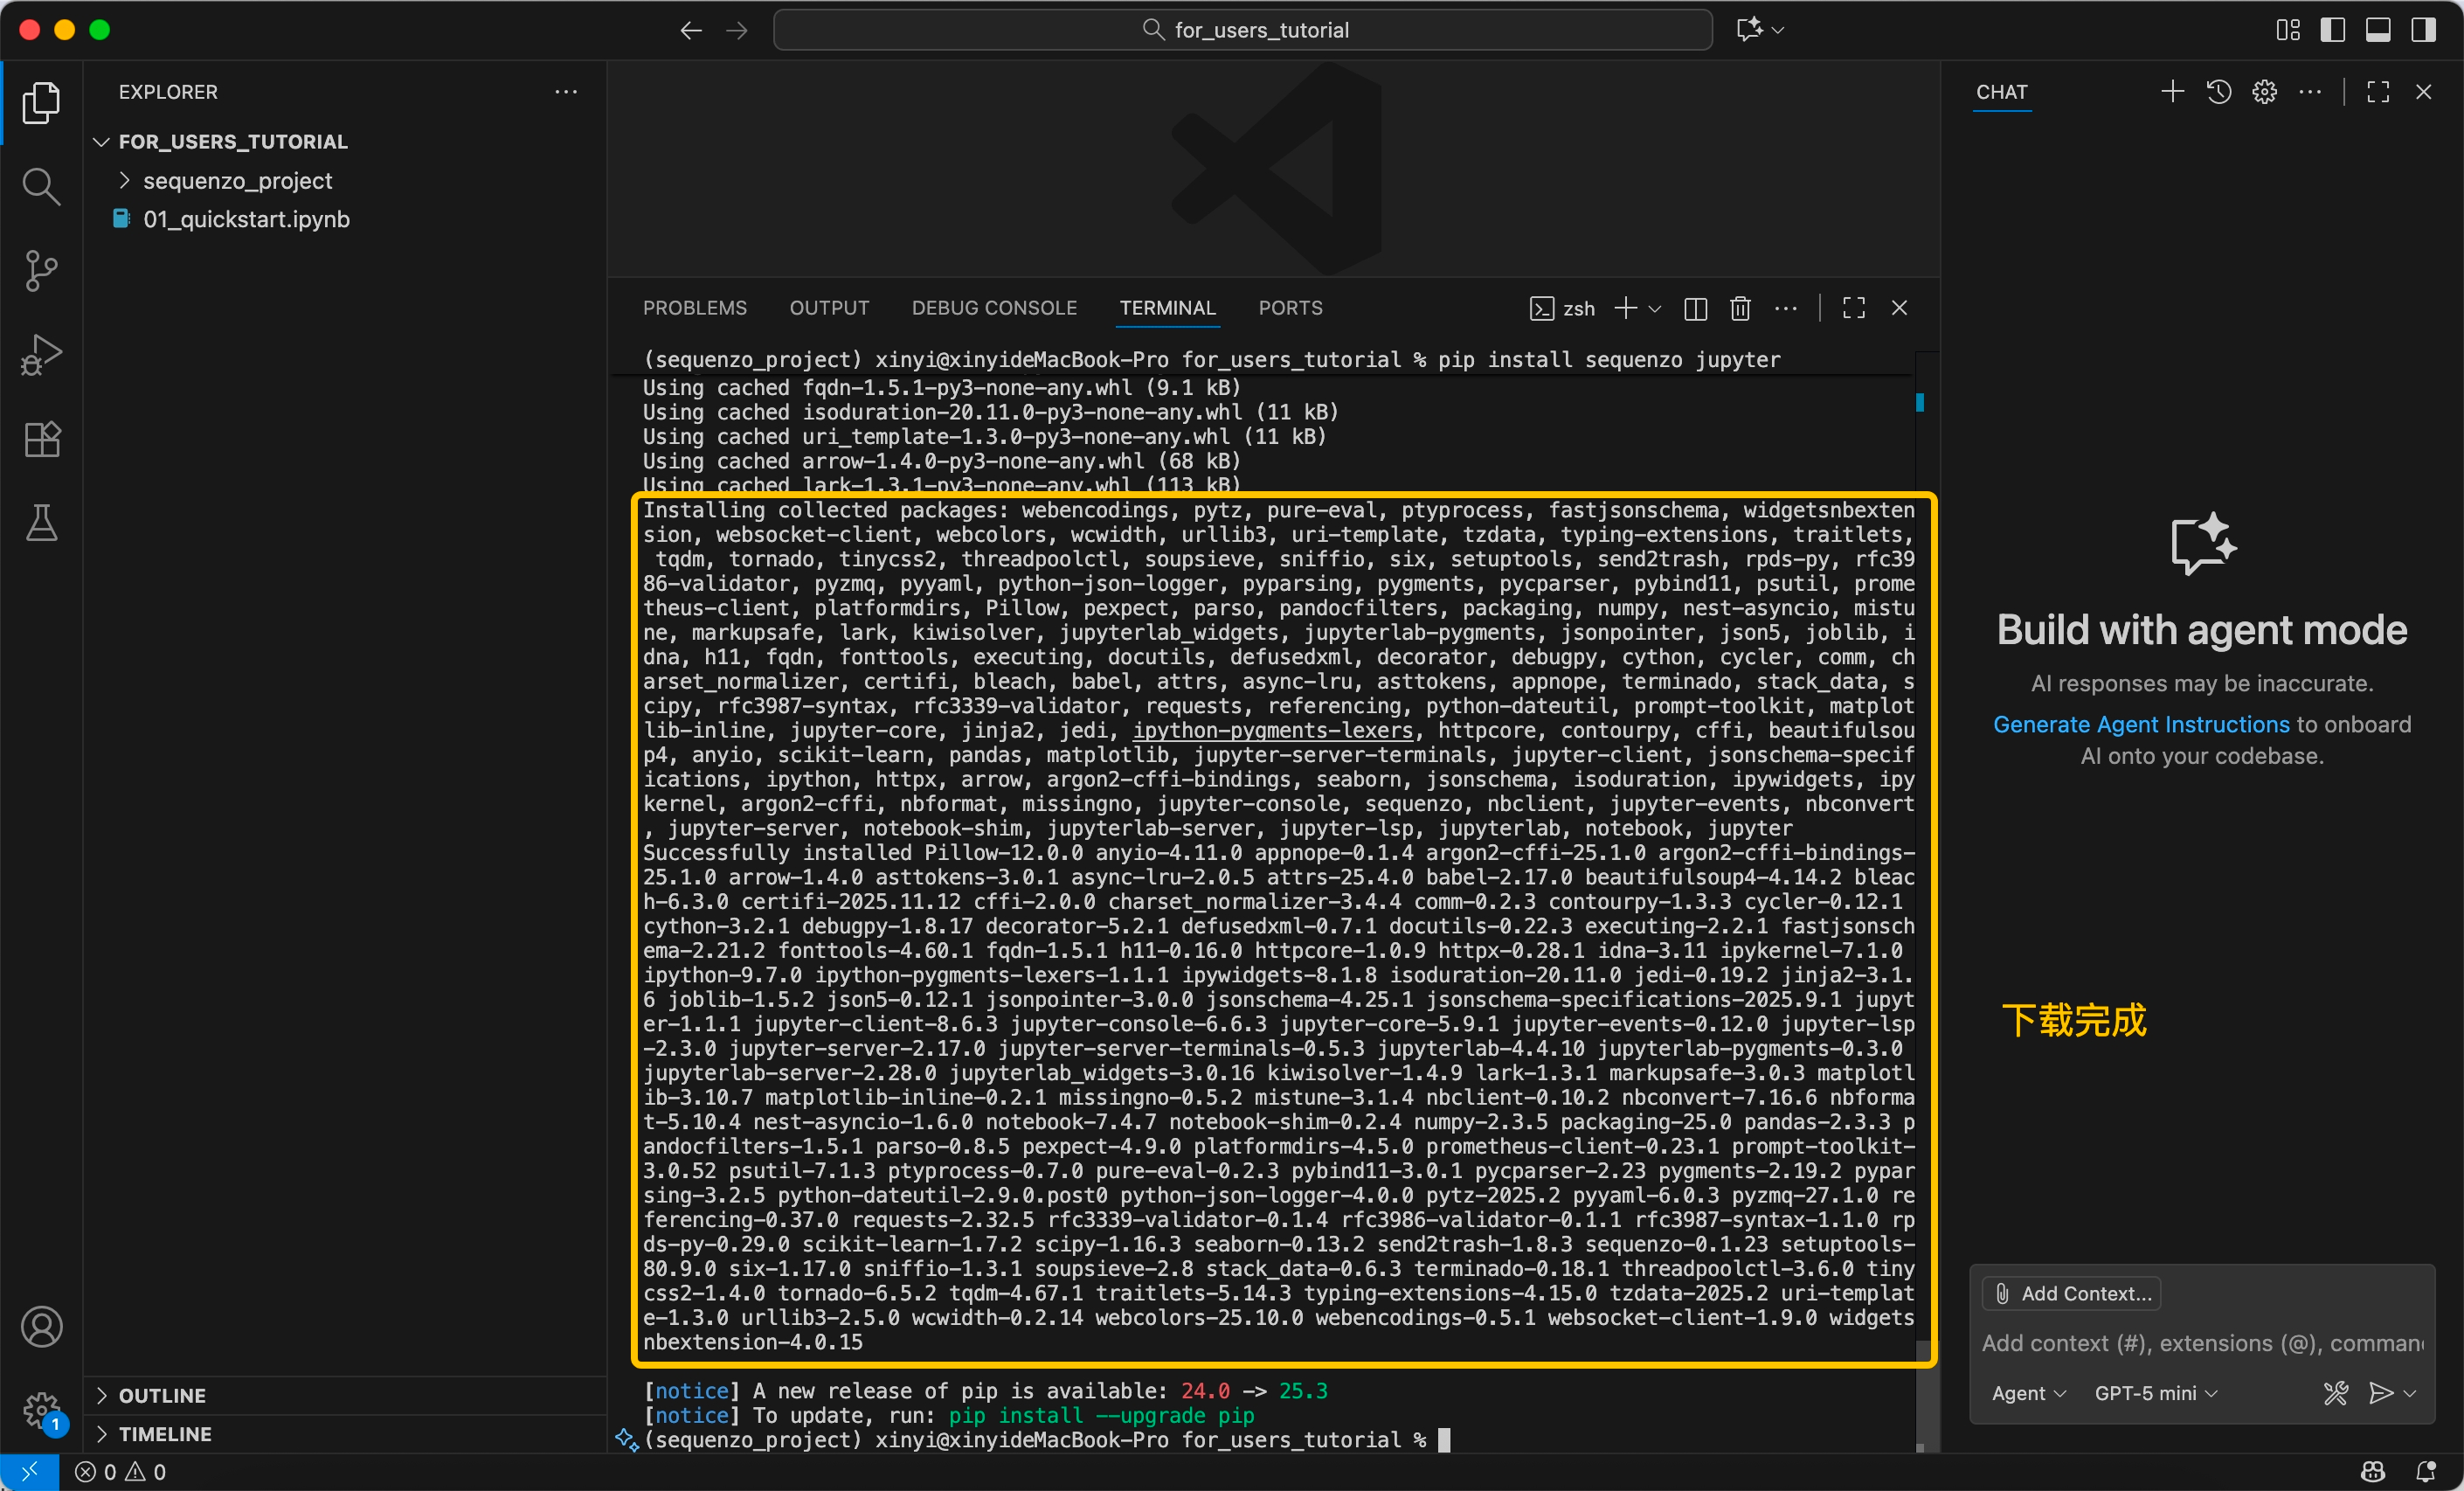Click Generate Agent Instructions link
Viewport: 2464px width, 1491px height.
click(x=2140, y=724)
